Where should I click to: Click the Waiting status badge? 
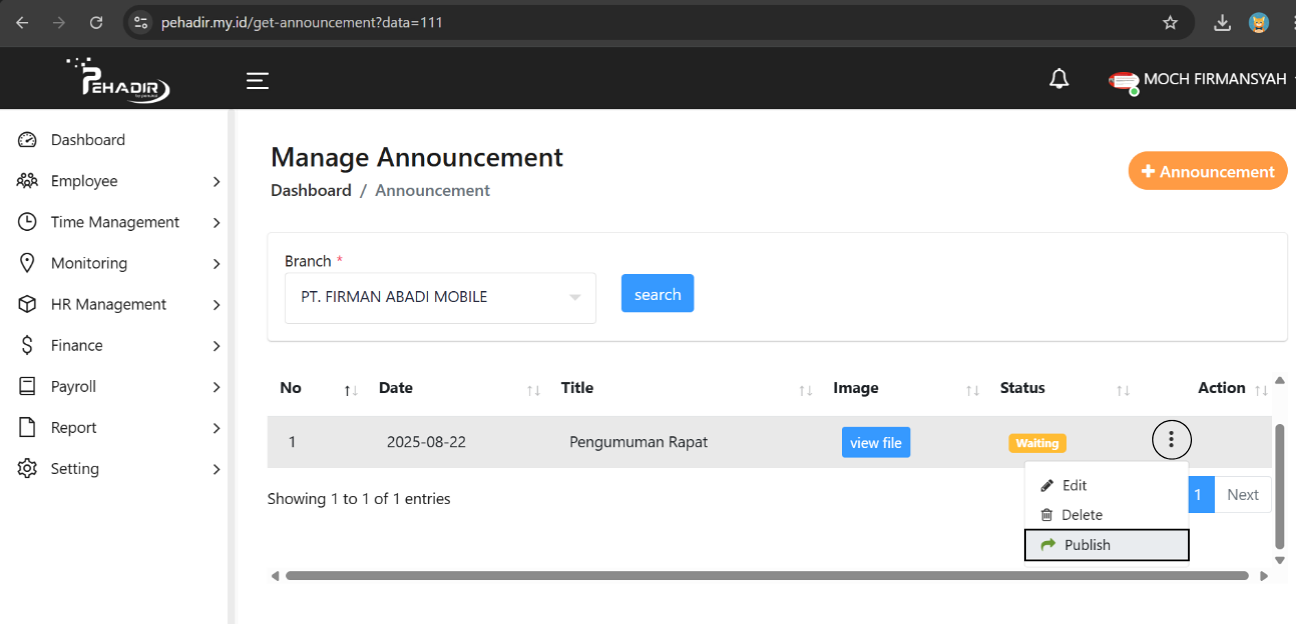coord(1037,442)
